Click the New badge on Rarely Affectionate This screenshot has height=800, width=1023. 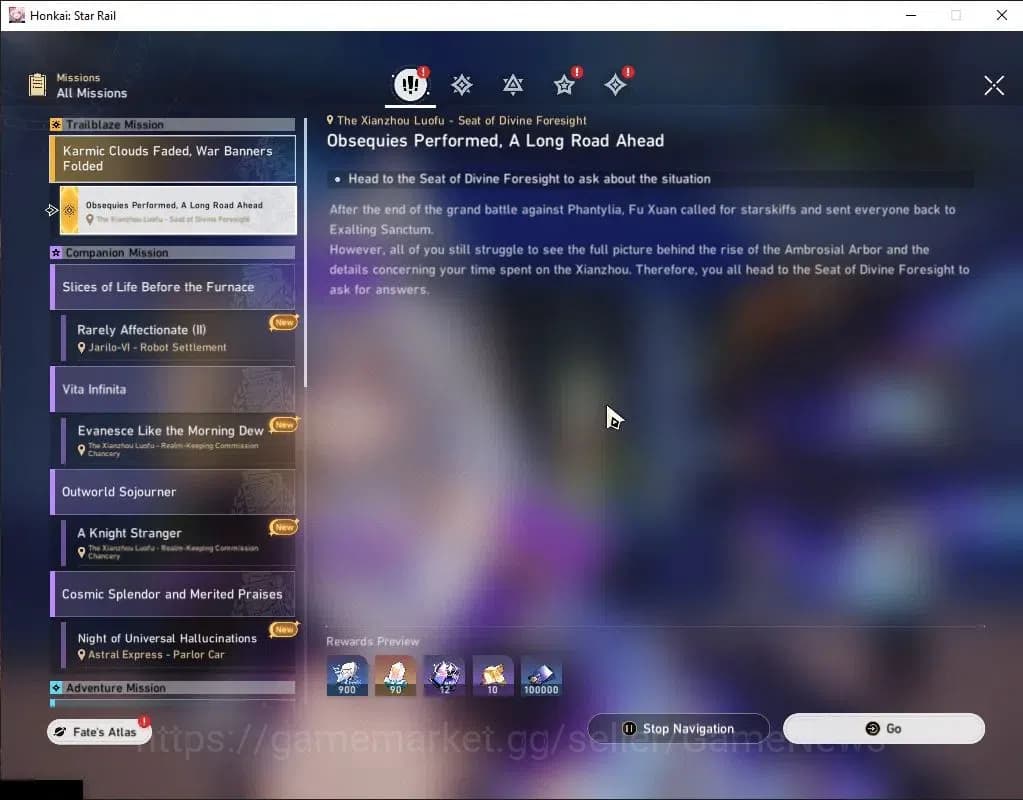[x=284, y=322]
